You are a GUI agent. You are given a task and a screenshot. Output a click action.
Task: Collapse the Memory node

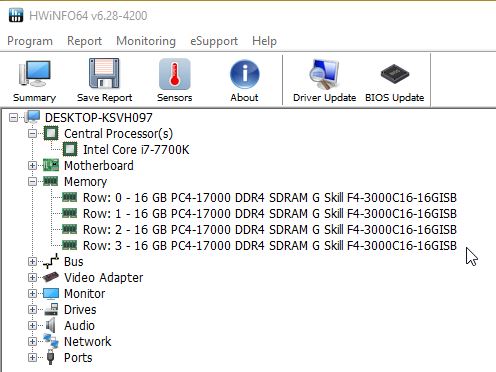[x=32, y=182]
